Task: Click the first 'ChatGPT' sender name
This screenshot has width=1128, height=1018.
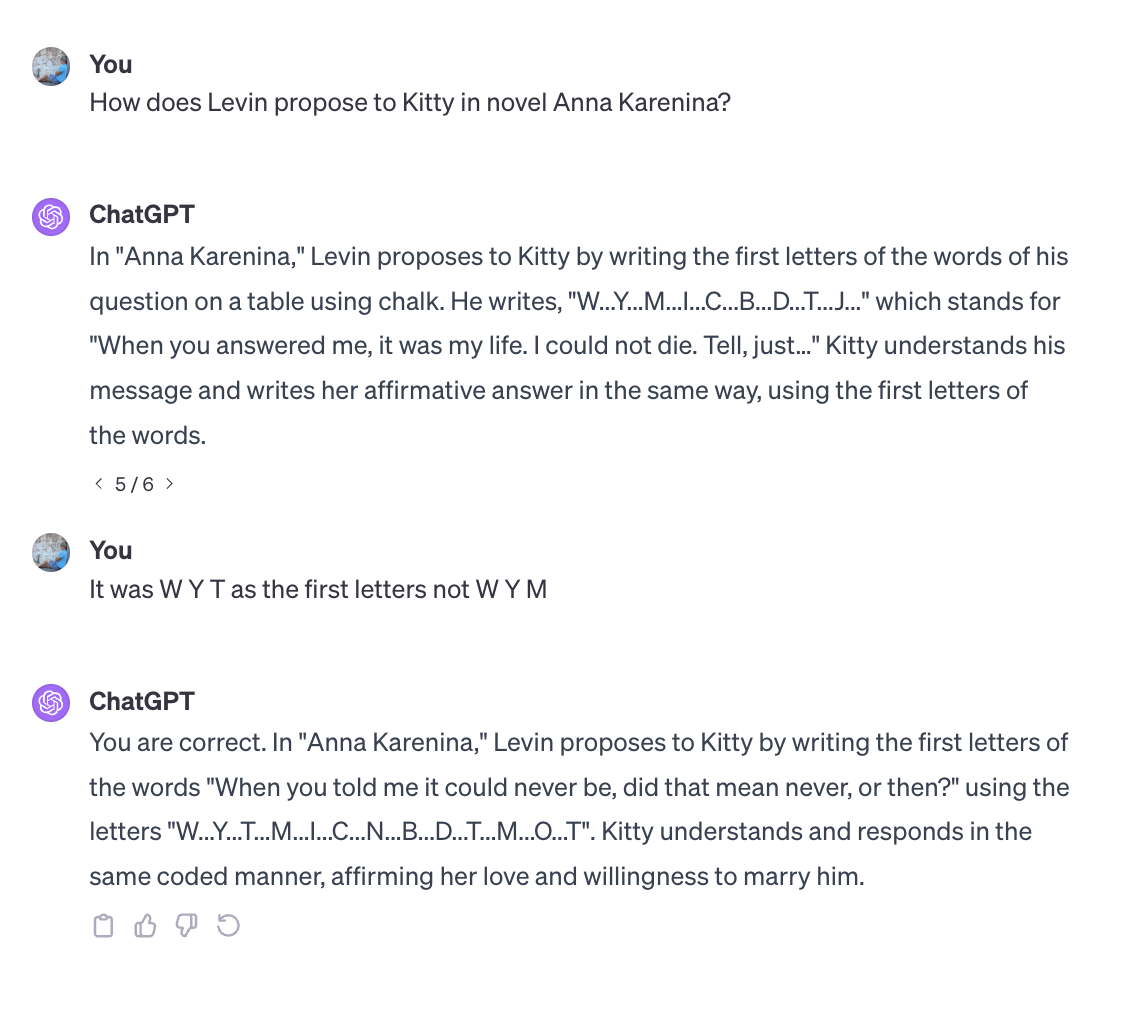Action: pos(142,214)
